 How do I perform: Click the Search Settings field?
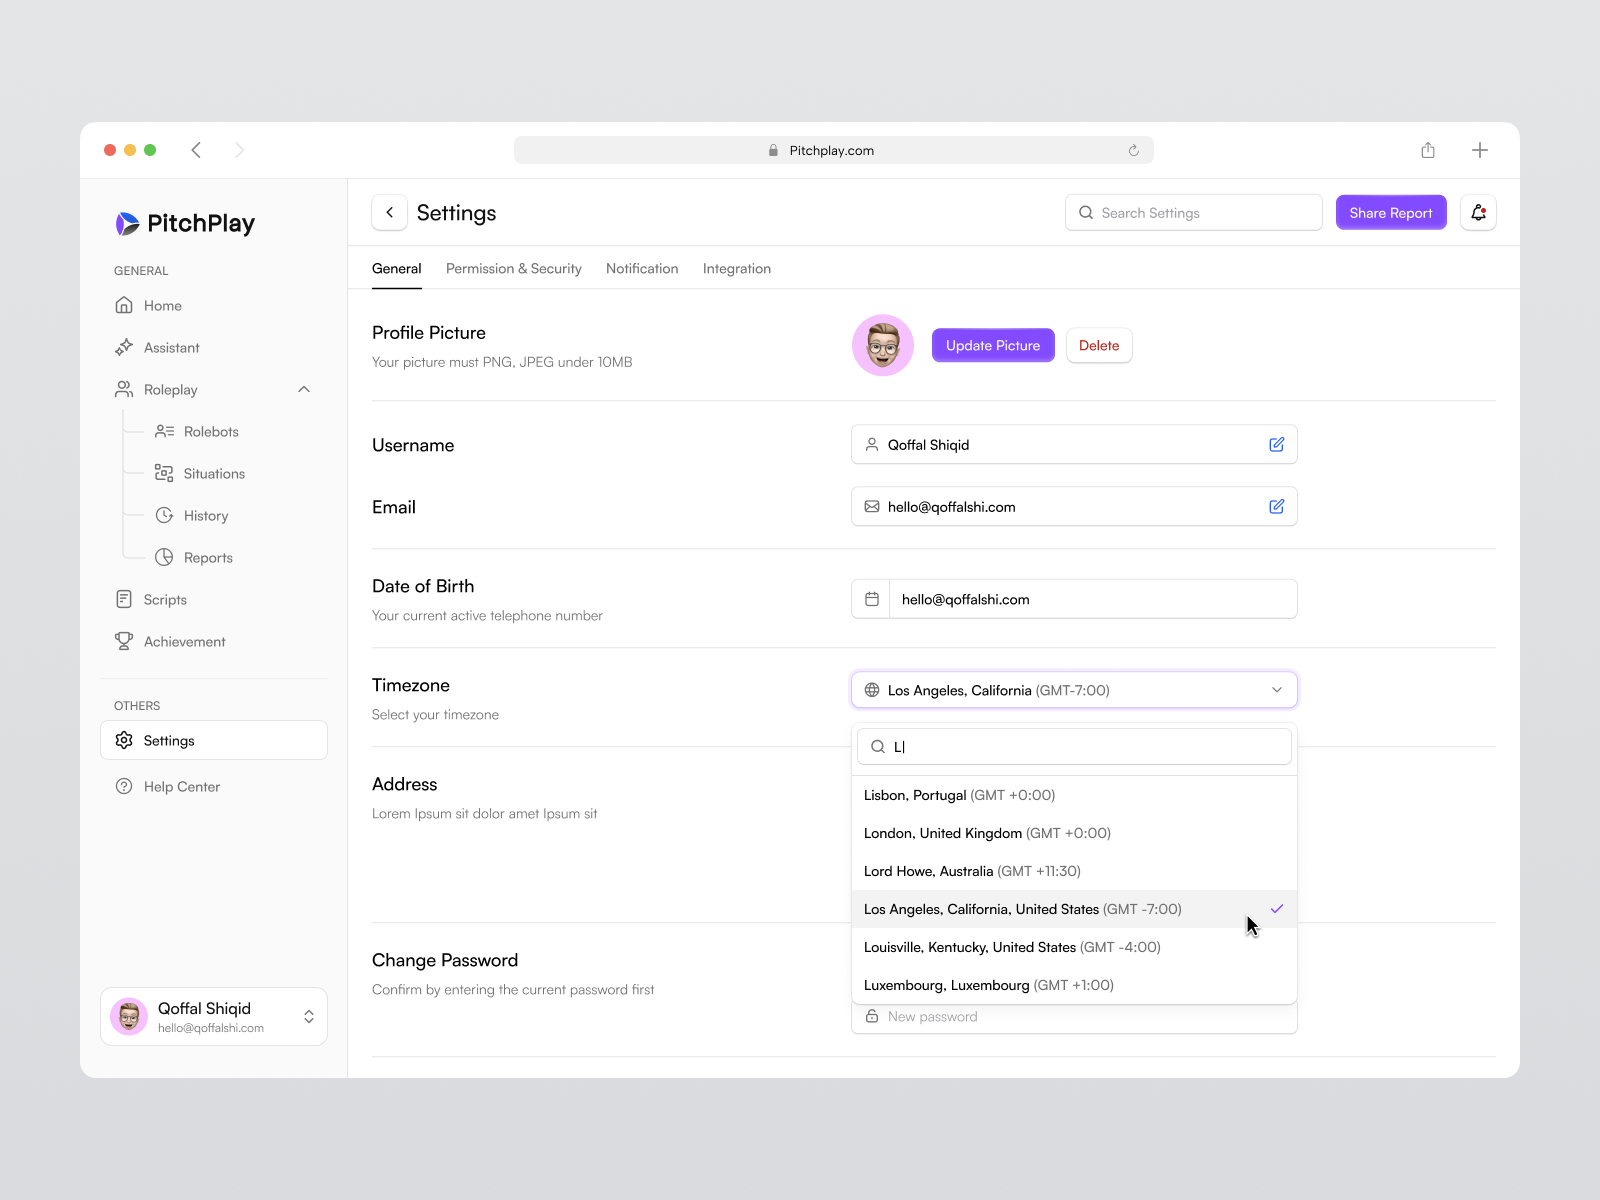tap(1192, 212)
